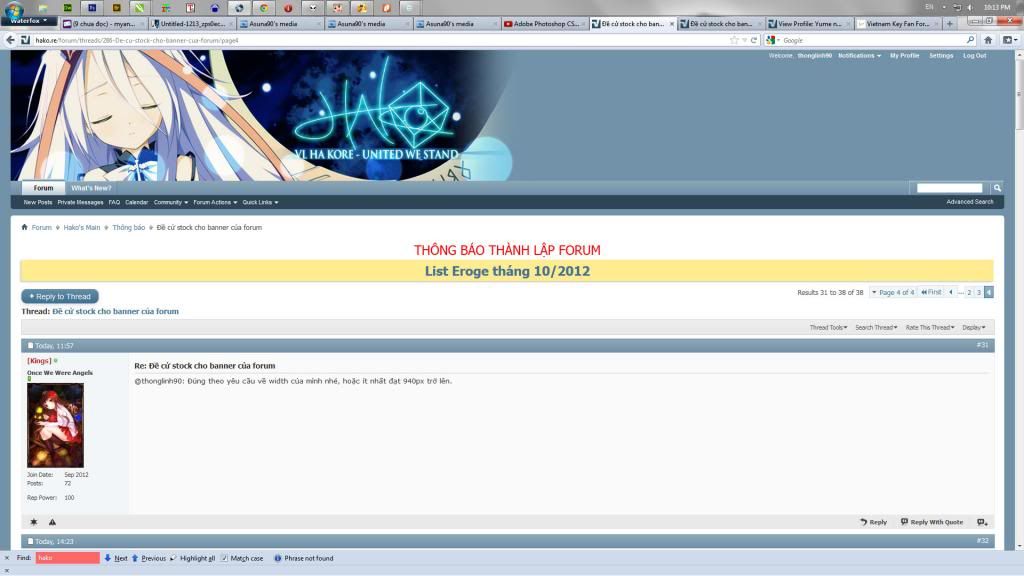Open the Rate This Thread dropdown

point(930,328)
